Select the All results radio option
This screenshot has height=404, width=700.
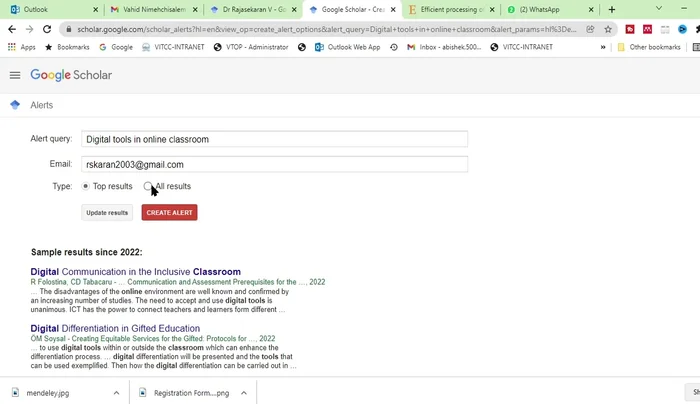[148, 186]
